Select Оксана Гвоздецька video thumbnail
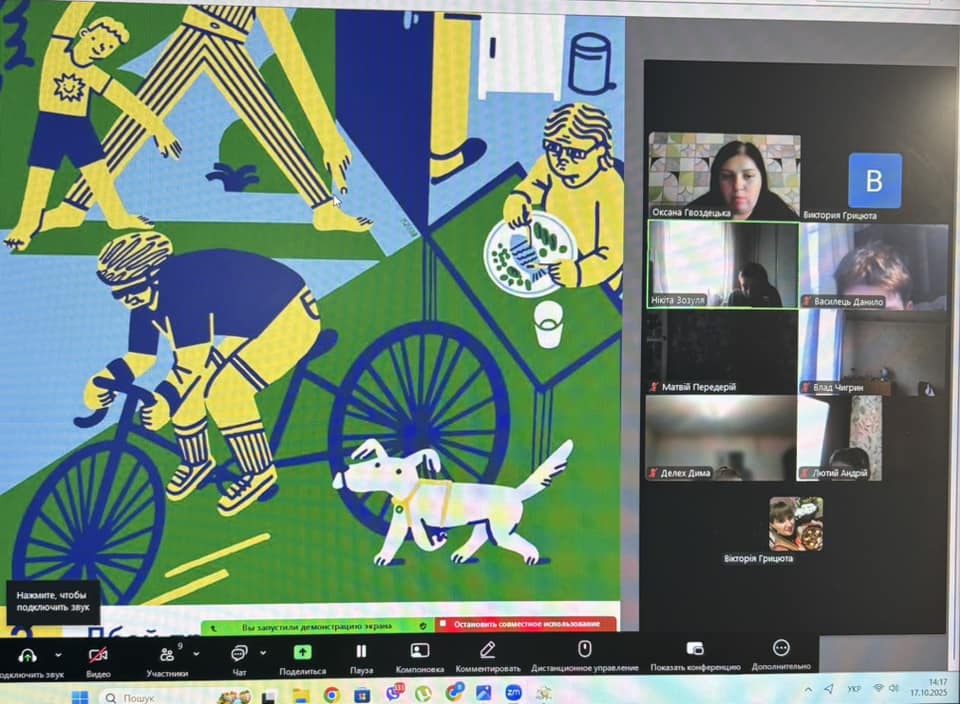Image resolution: width=960 pixels, height=704 pixels. coord(724,175)
